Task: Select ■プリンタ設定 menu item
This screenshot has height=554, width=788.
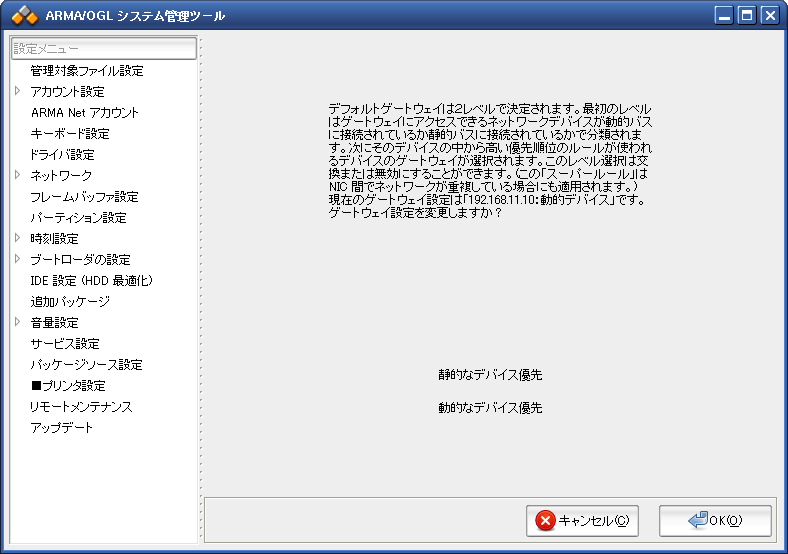Action: tap(67, 386)
